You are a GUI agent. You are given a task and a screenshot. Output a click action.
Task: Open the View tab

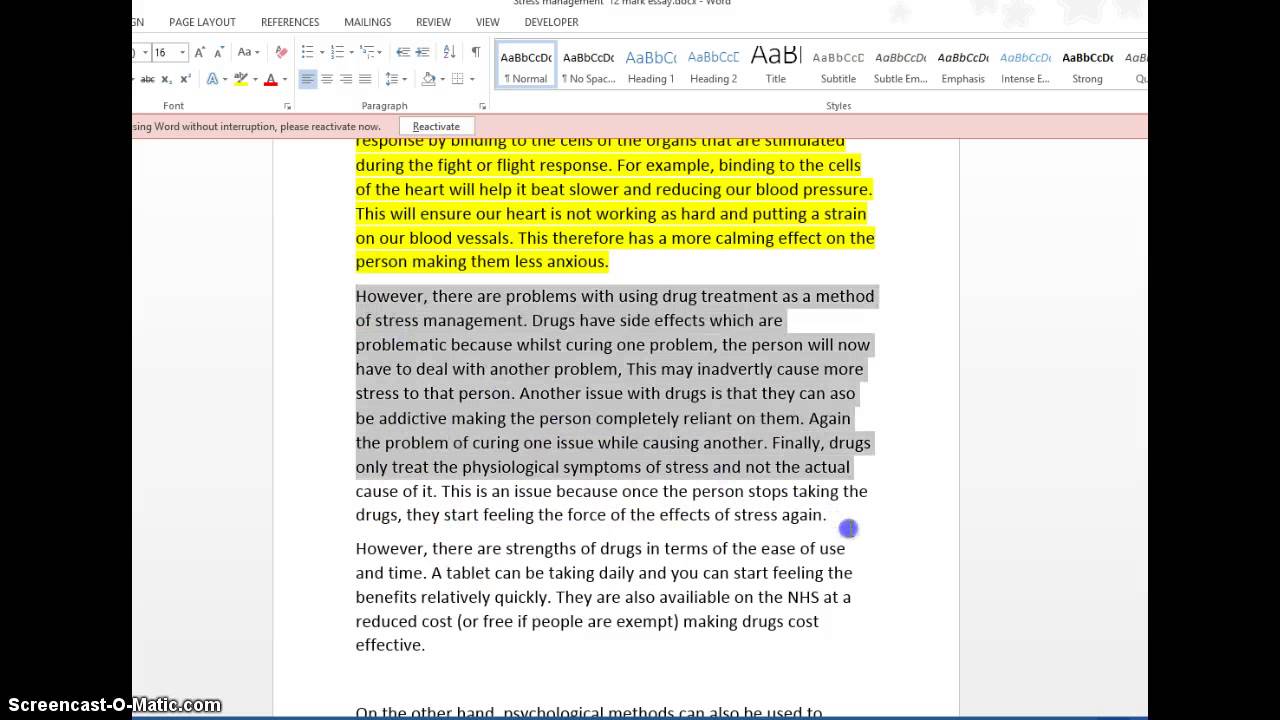coord(488,22)
